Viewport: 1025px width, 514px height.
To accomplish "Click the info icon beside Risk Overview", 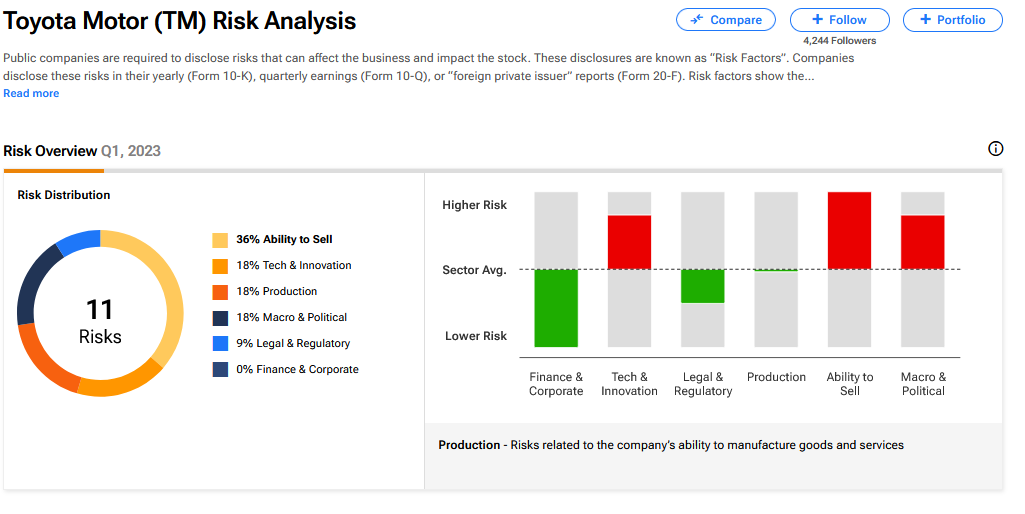I will [995, 149].
